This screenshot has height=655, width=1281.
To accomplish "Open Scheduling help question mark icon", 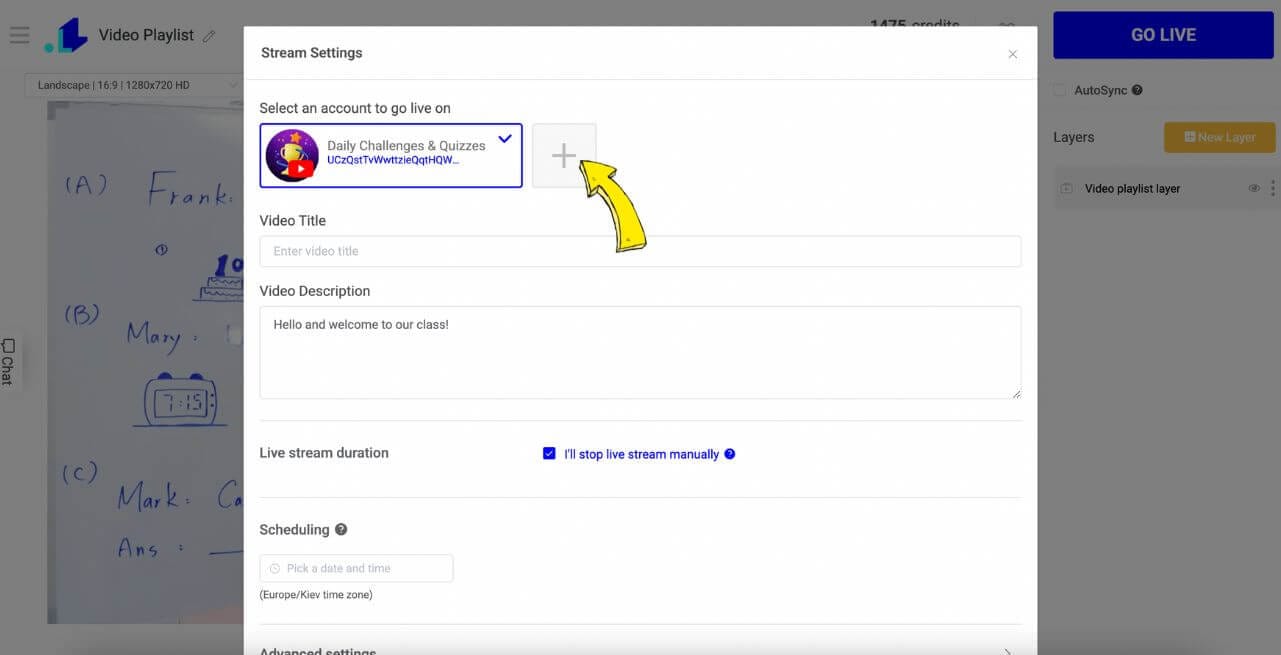I will tap(341, 529).
